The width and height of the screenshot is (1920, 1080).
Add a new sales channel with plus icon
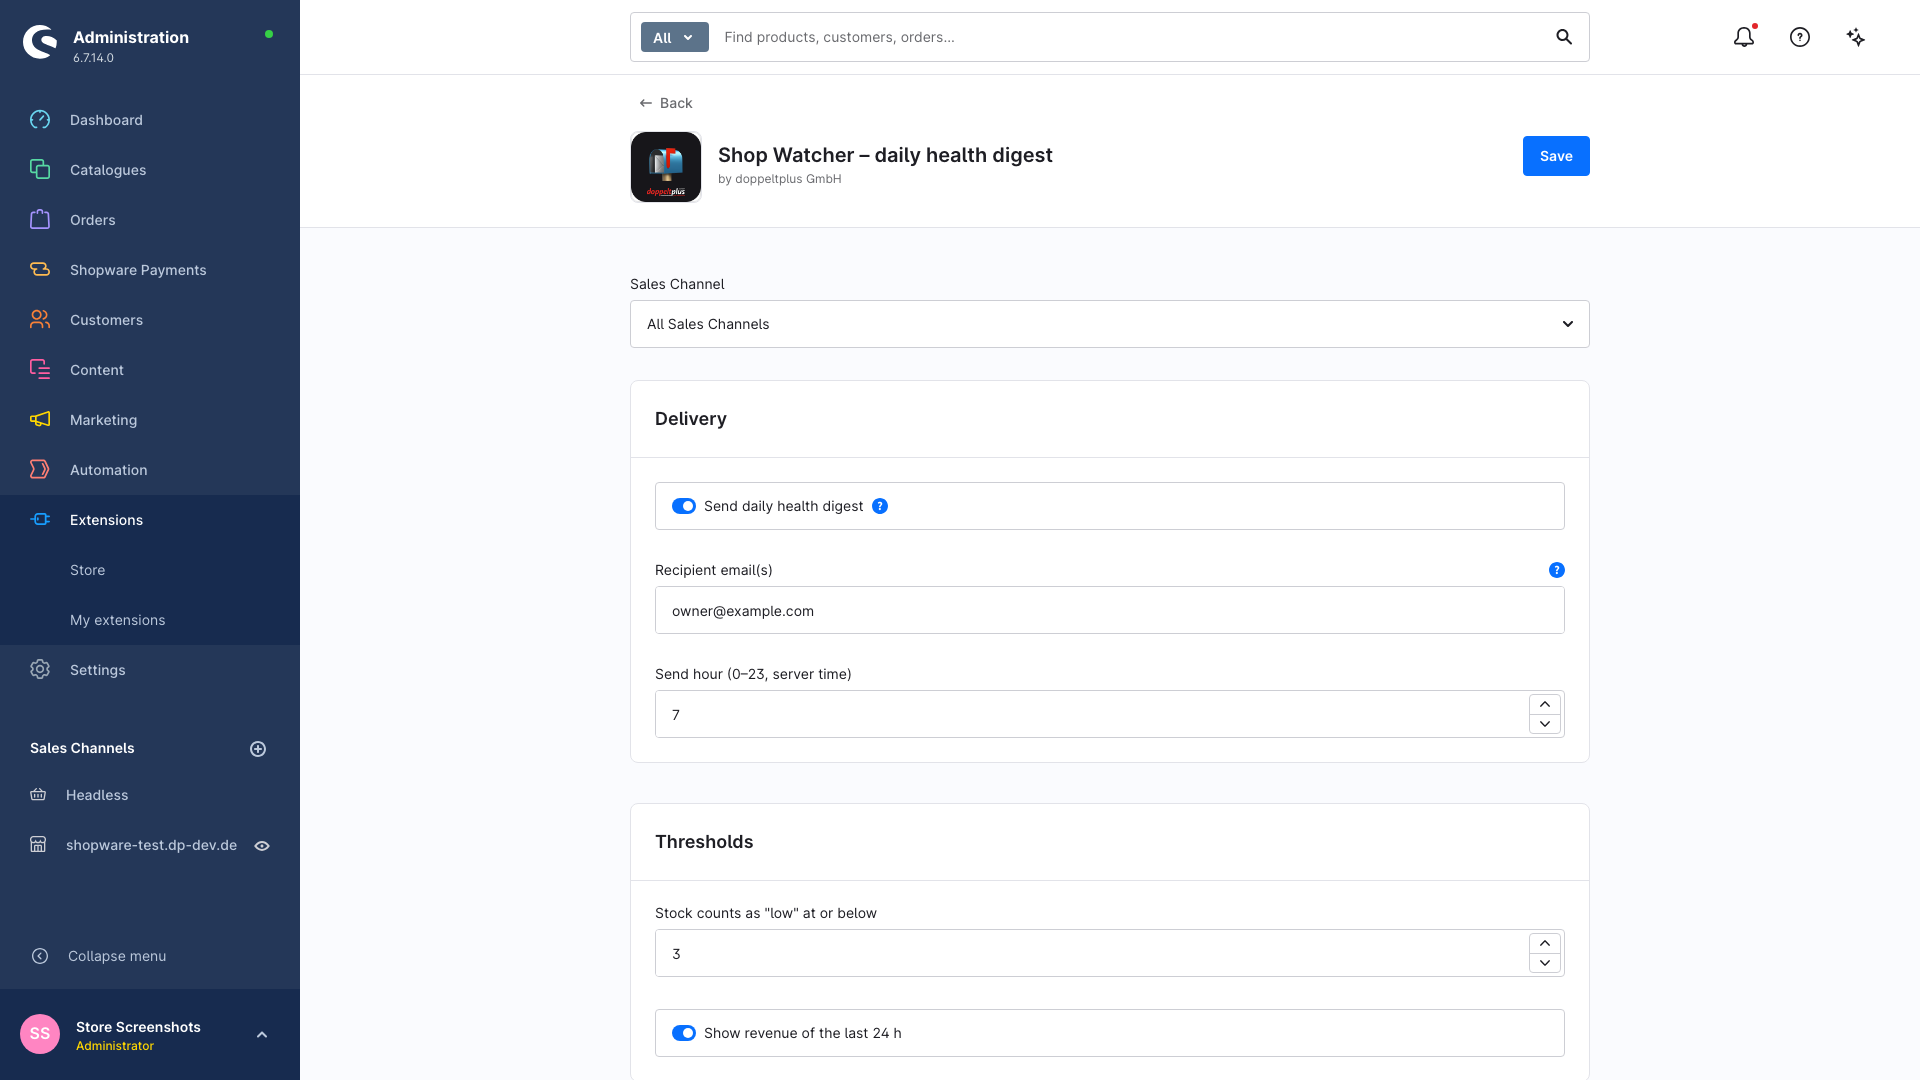(x=258, y=749)
